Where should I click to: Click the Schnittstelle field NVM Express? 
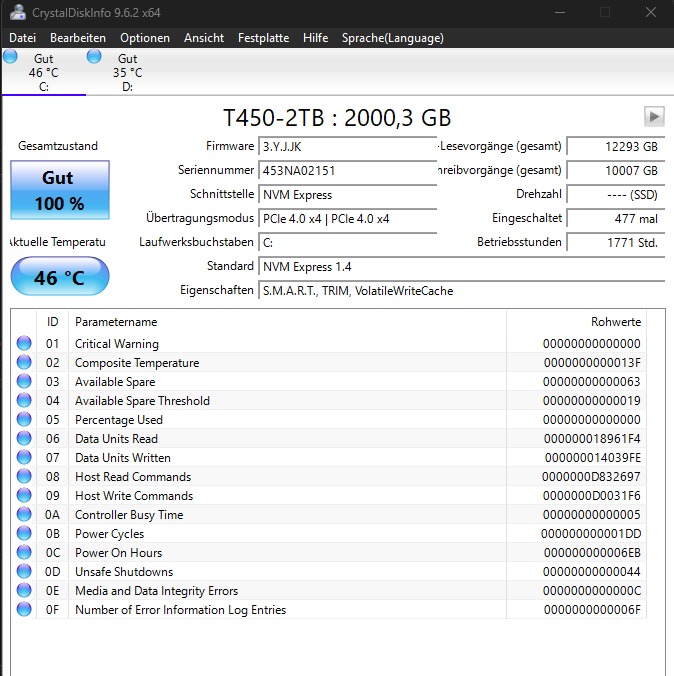pyautogui.click(x=348, y=195)
